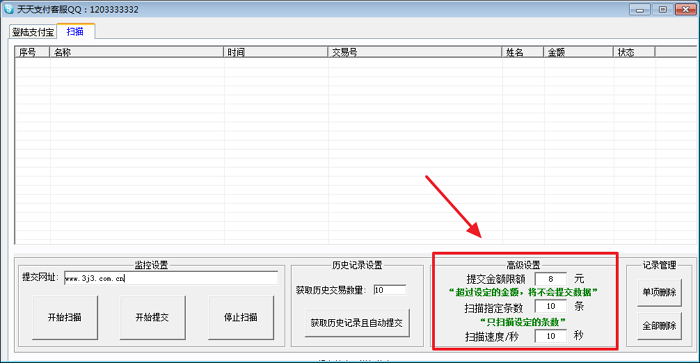
Task: Focus the 获取历史交易数量 field
Action: (390, 290)
